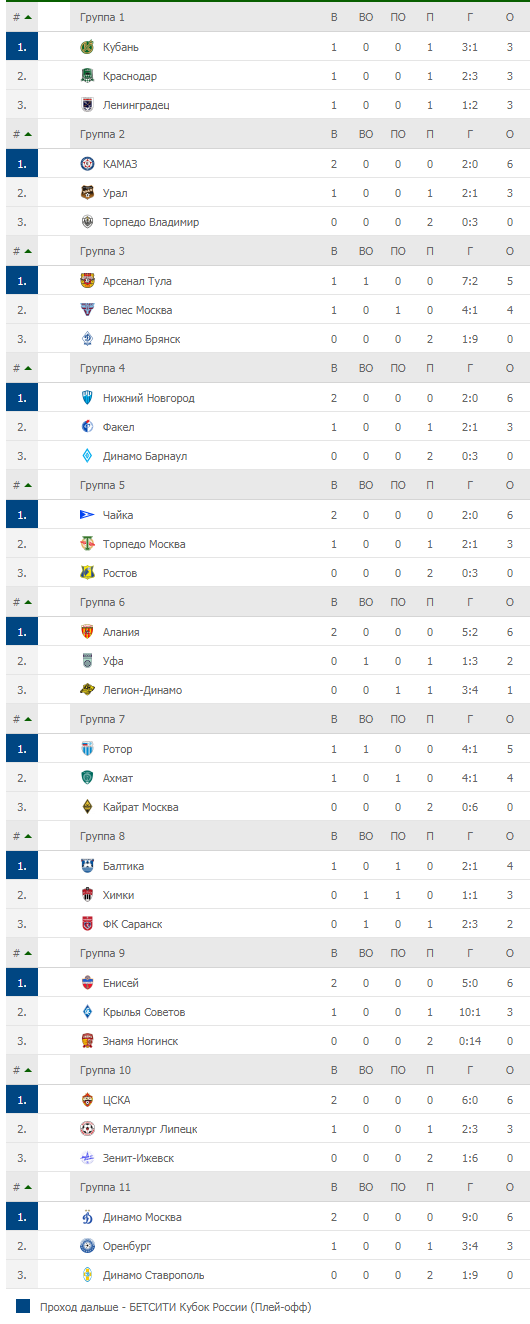Open the Краснодар team link
Image resolution: width=530 pixels, height=1324 pixels.
[x=129, y=76]
